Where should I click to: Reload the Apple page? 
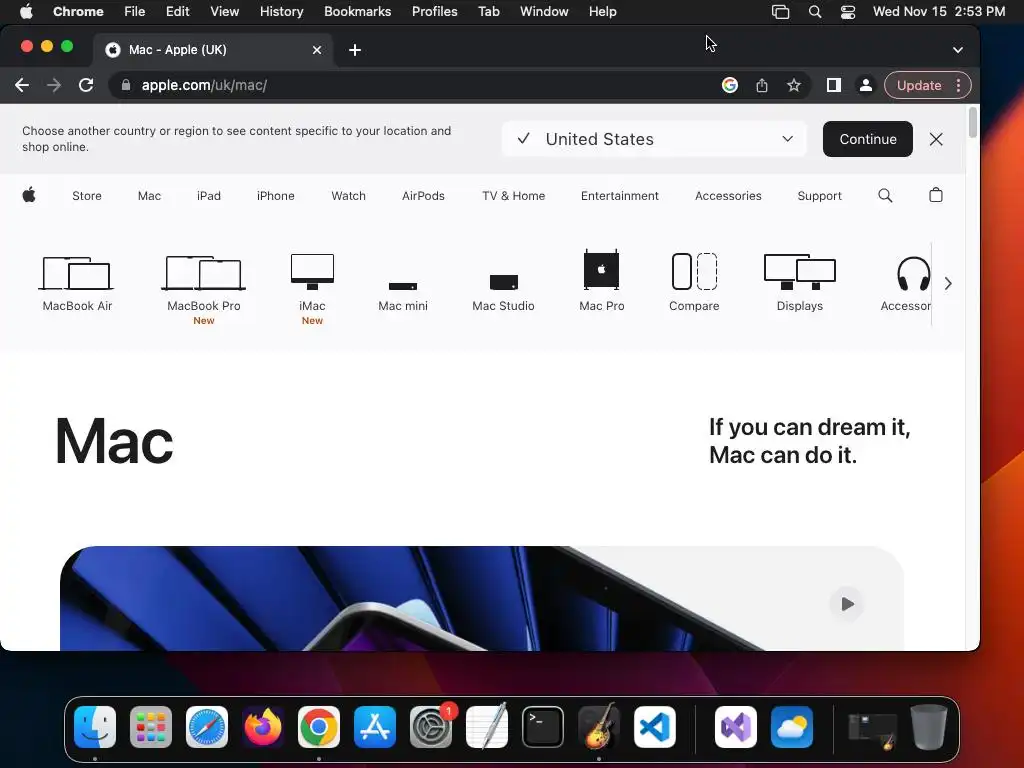point(86,85)
